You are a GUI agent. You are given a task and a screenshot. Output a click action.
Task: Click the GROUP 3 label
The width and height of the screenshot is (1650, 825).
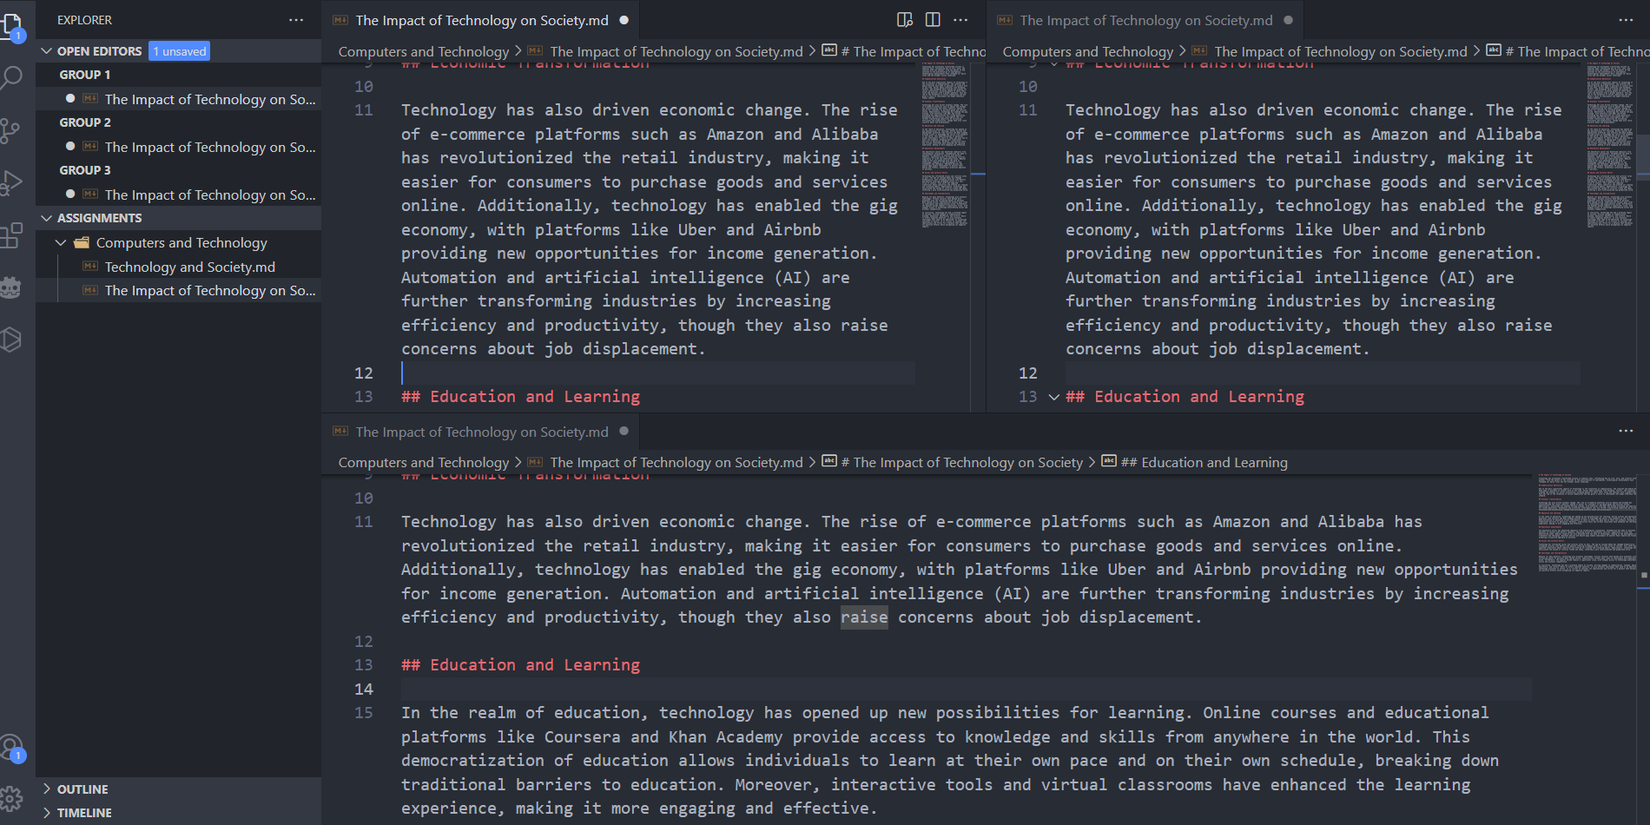85,170
